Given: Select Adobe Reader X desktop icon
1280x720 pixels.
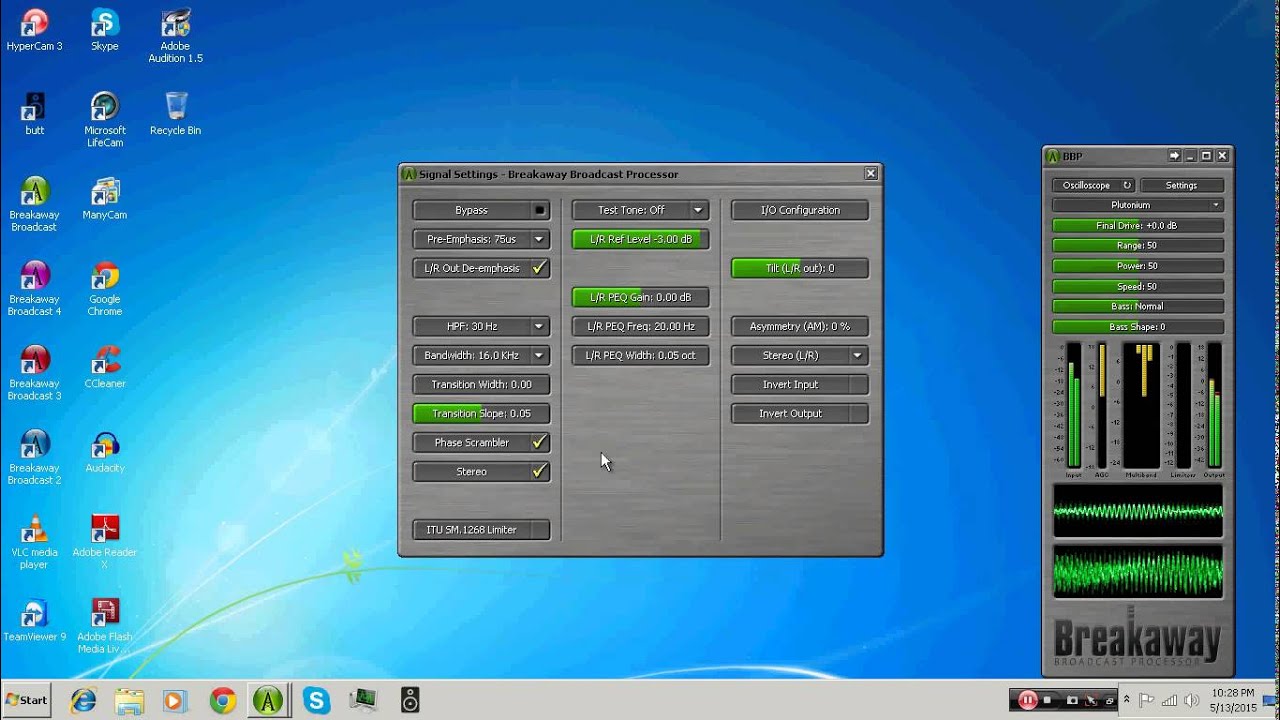Looking at the screenshot, I should tap(104, 541).
